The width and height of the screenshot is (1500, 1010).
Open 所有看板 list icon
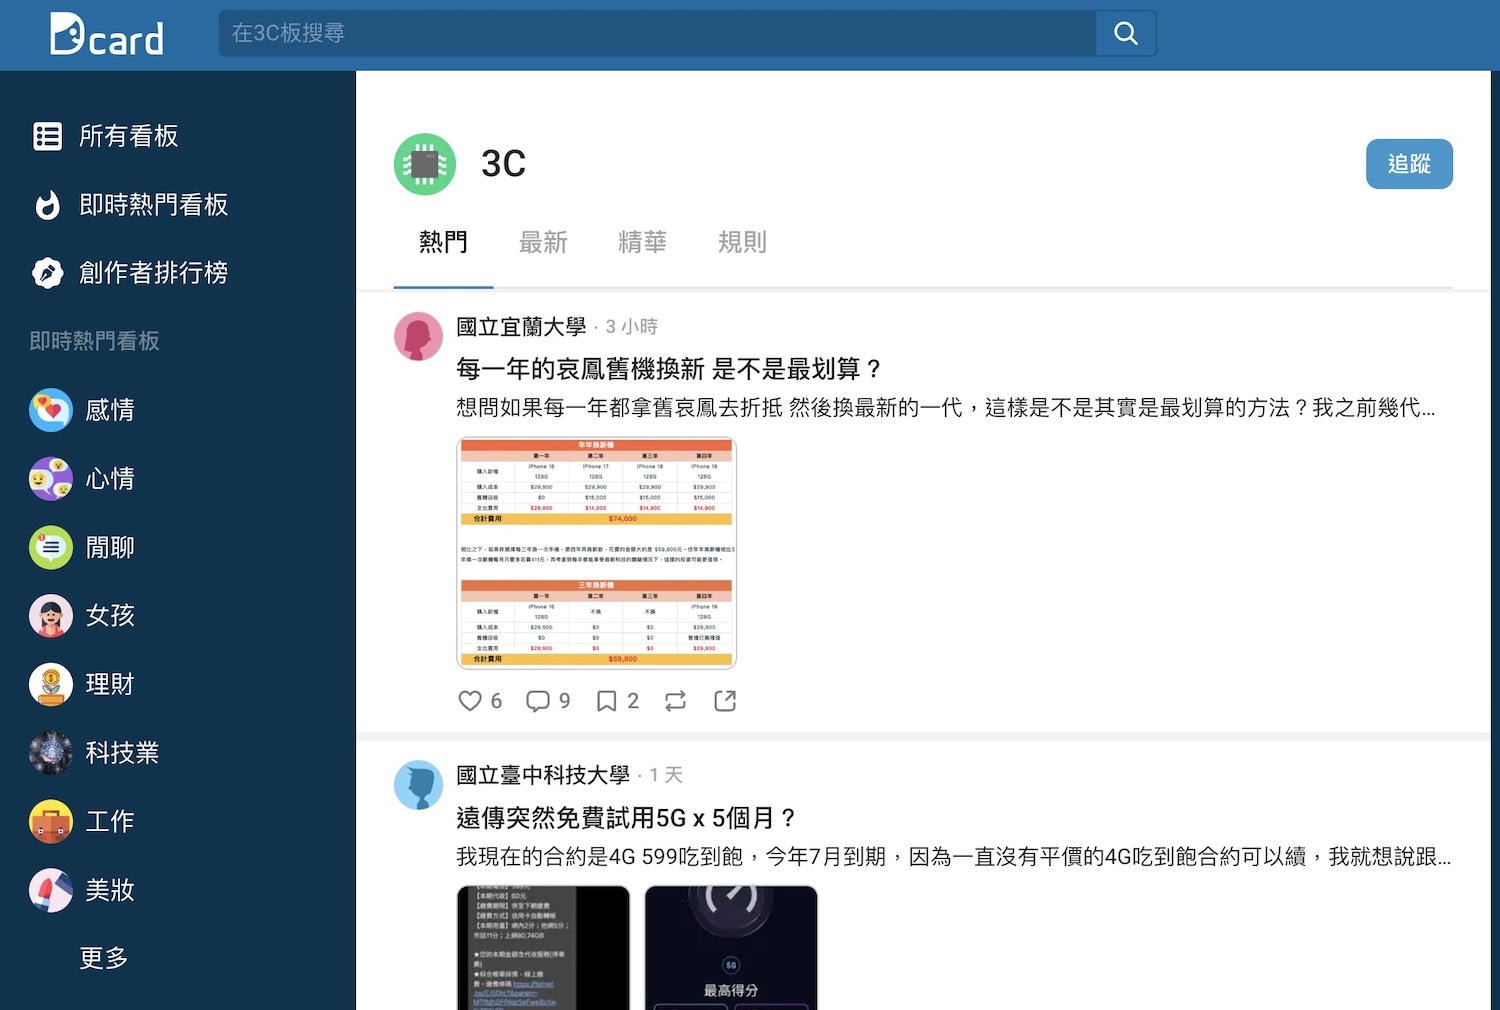[47, 136]
